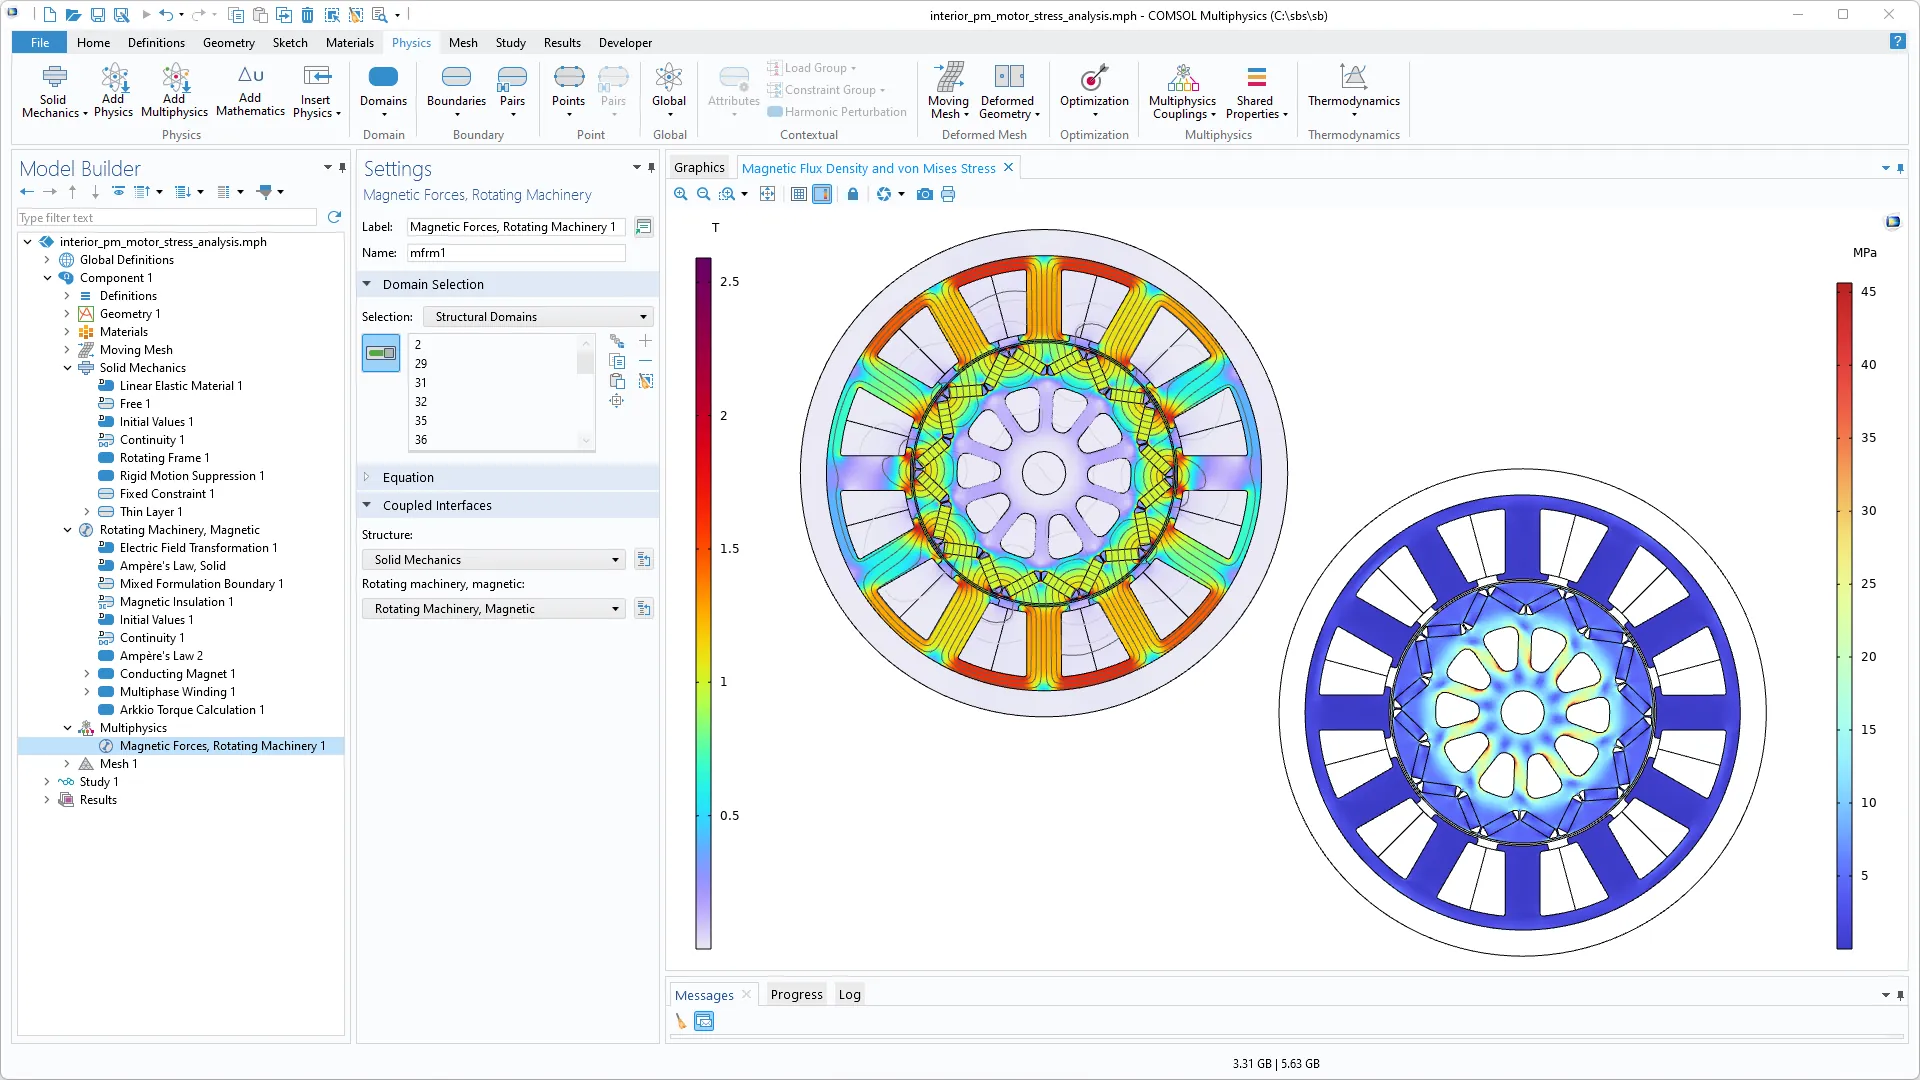1920x1080 pixels.
Task: Click the Lock plot window icon
Action: (852, 194)
